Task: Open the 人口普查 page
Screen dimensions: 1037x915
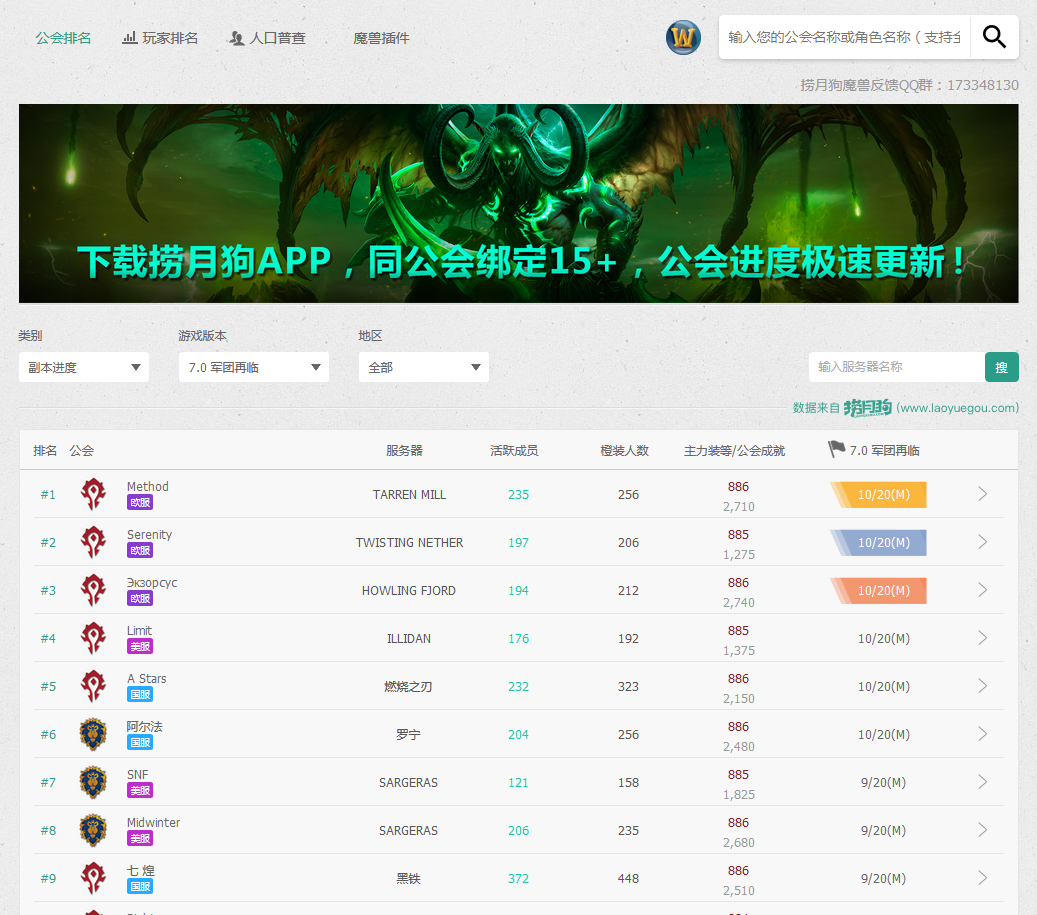Action: point(278,38)
